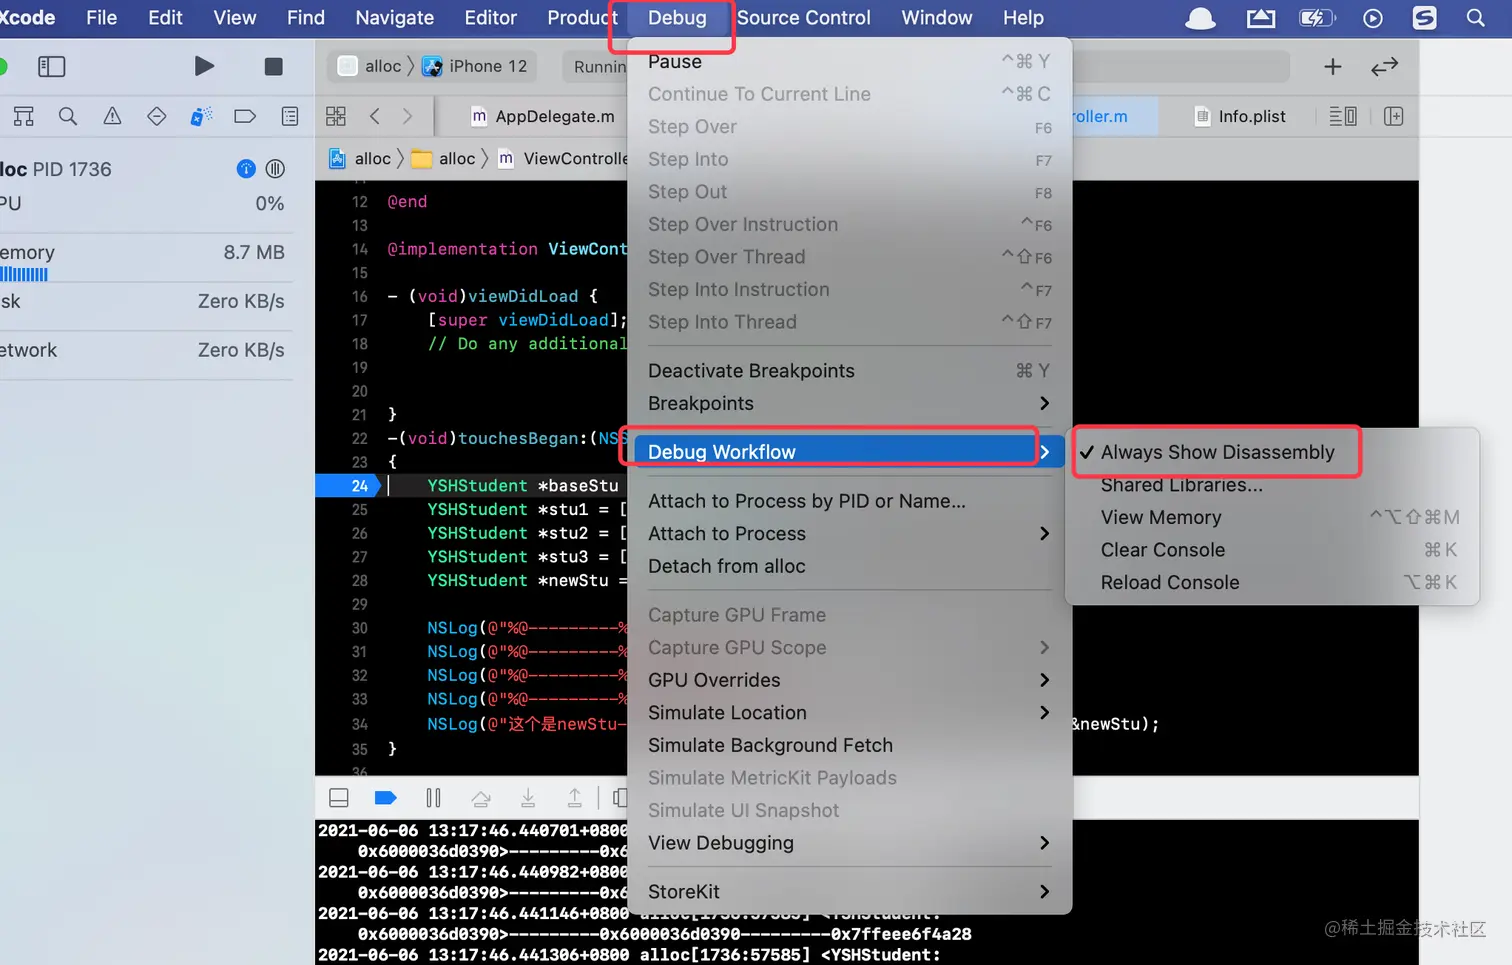Open the Breakpoint navigator icon
Viewport: 1512px width, 965px height.
click(x=245, y=116)
